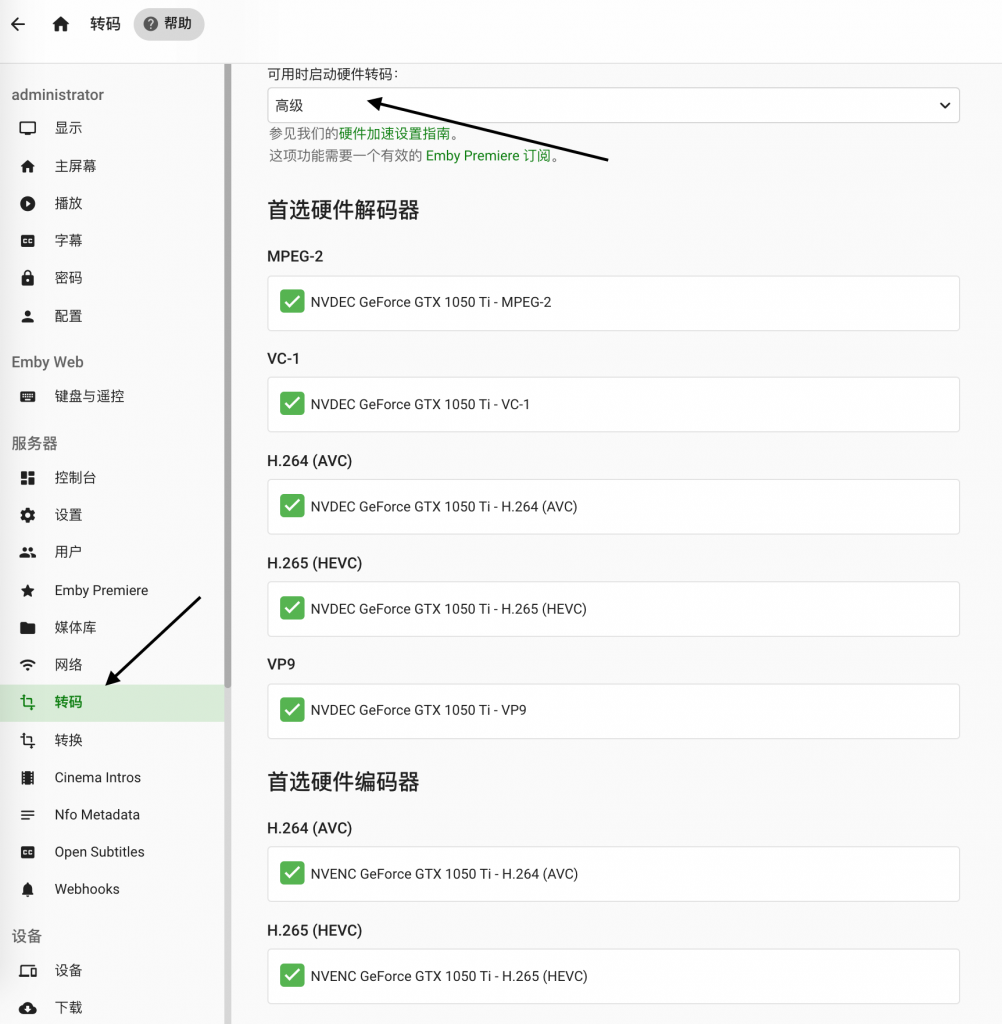Toggle NVENC H.265 (HEVC) encoder checkbox
This screenshot has width=1002, height=1024.
(x=292, y=975)
